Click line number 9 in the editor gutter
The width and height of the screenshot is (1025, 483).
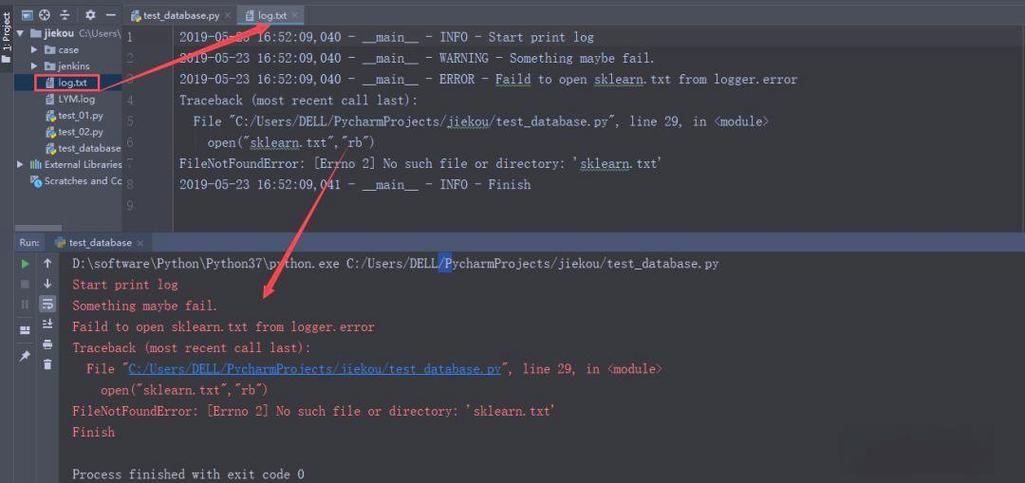tap(130, 206)
